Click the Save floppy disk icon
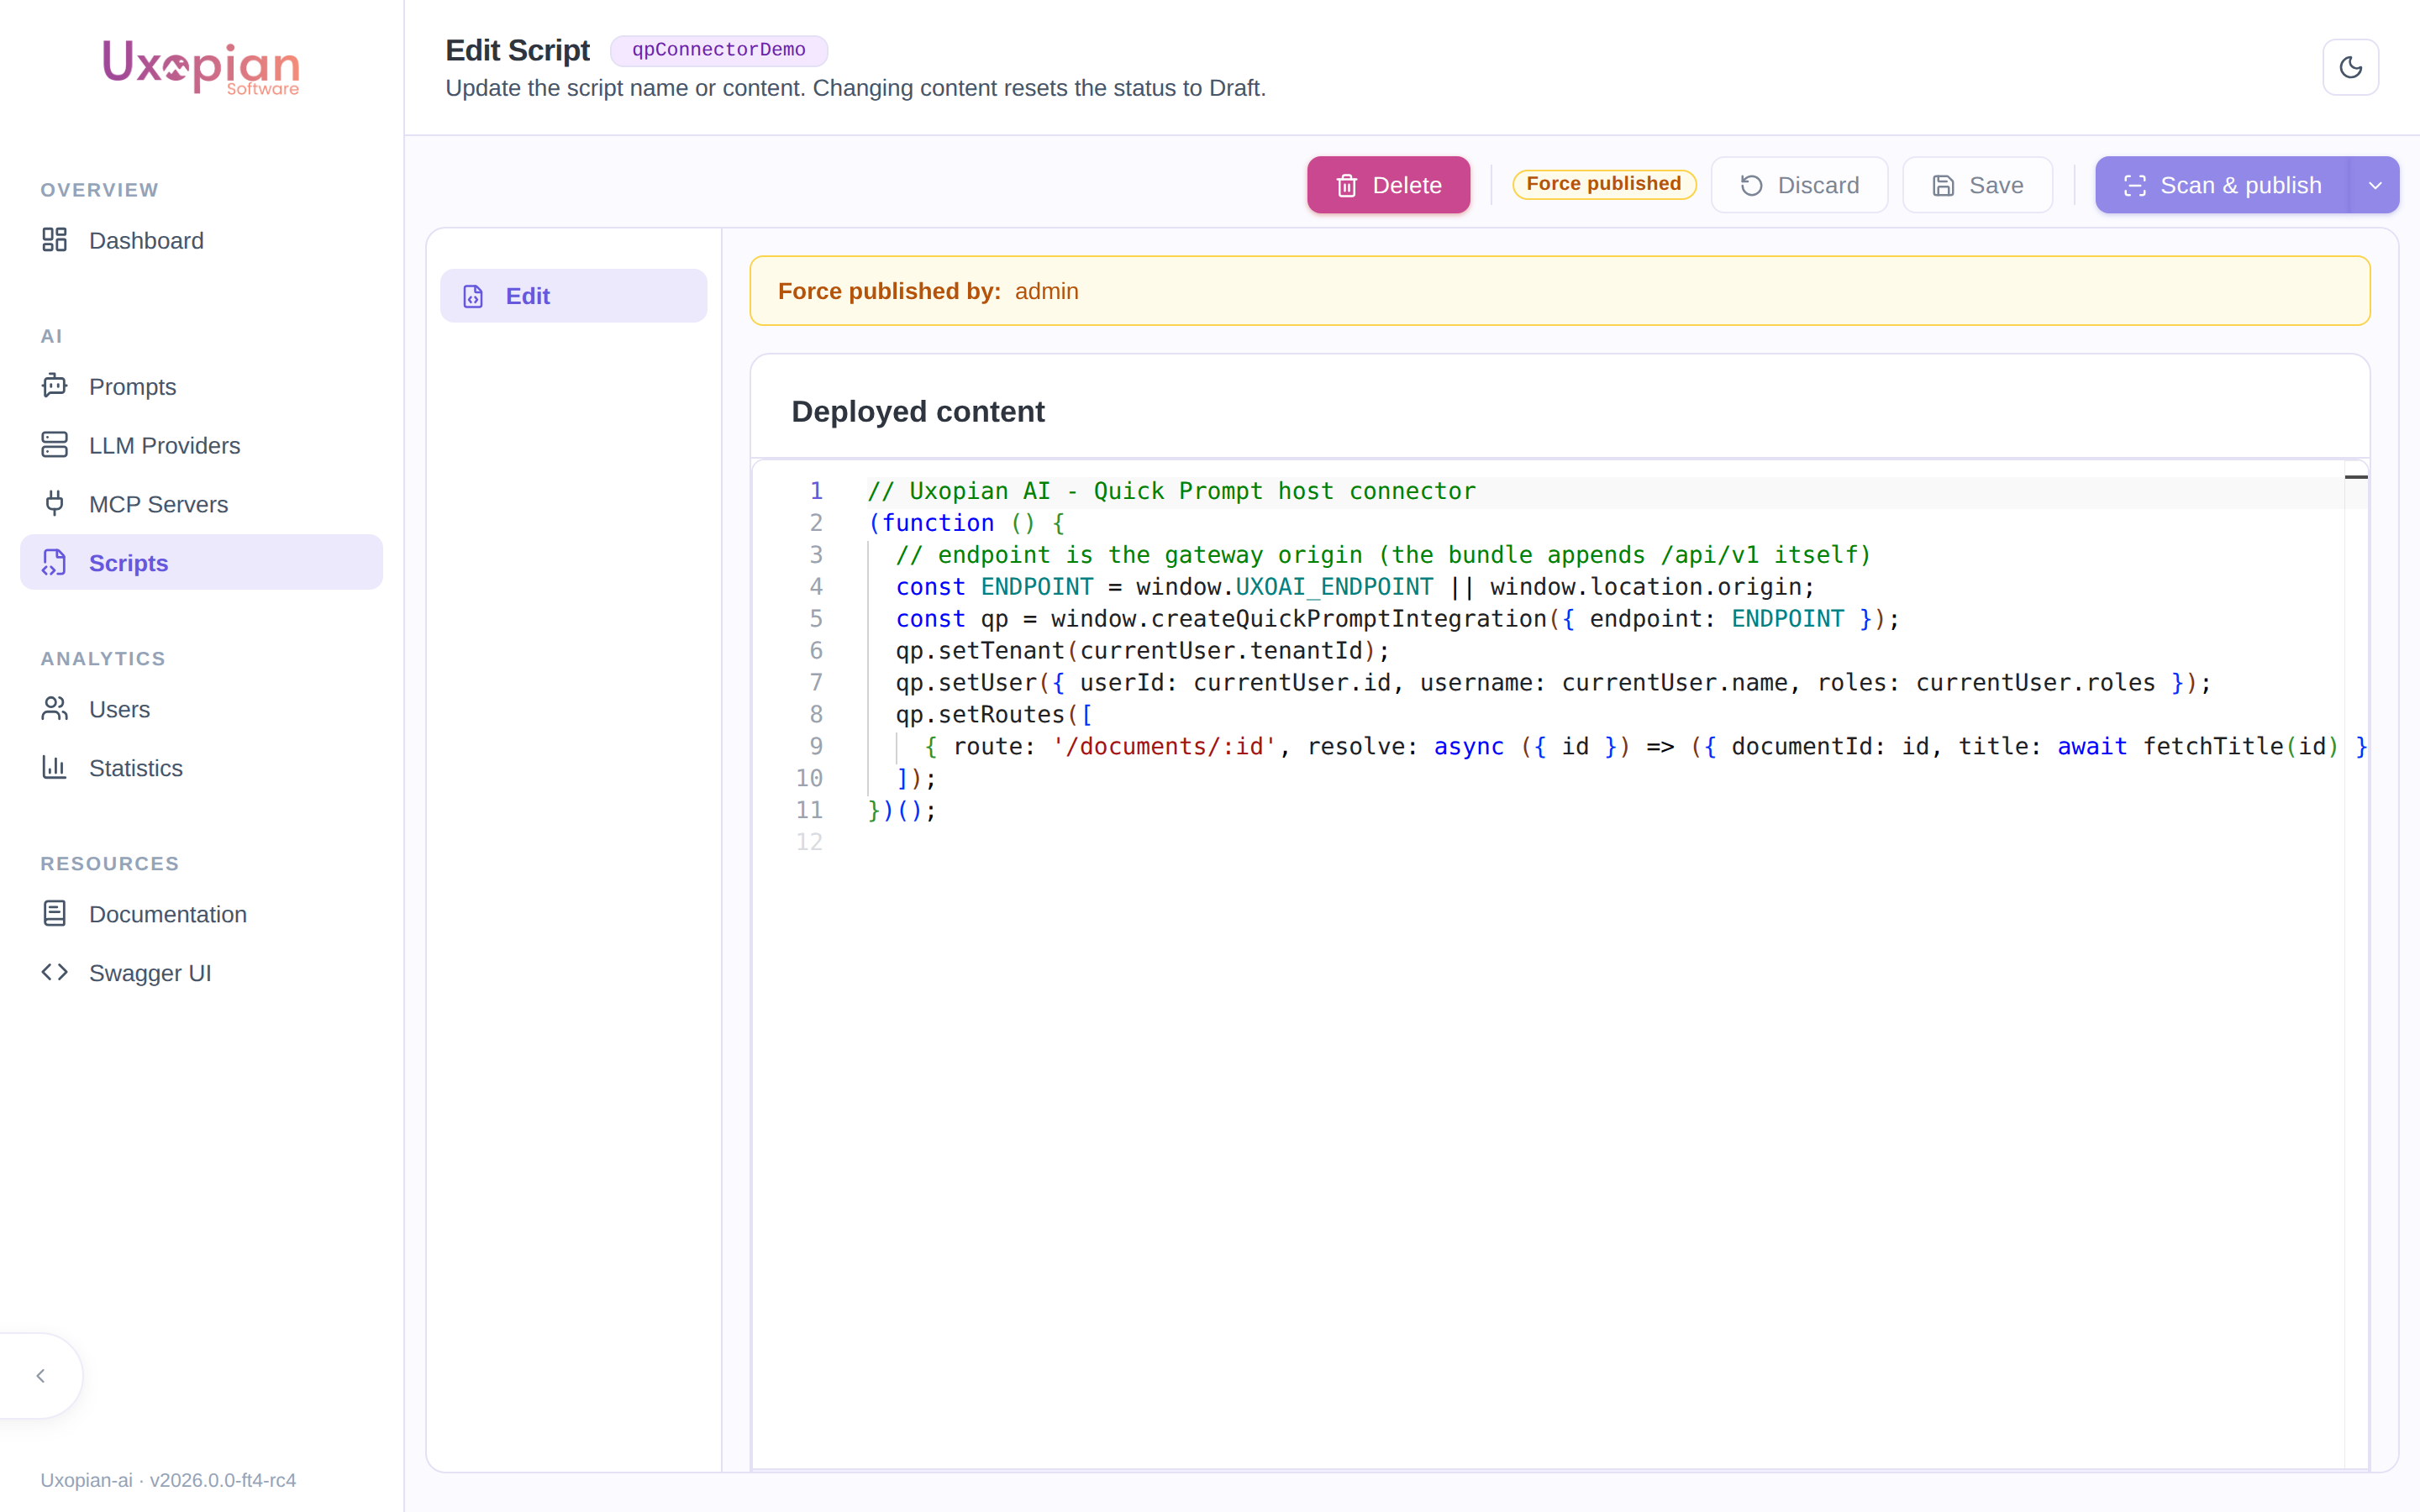Screen dimensions: 2420x1512 [x=1943, y=185]
